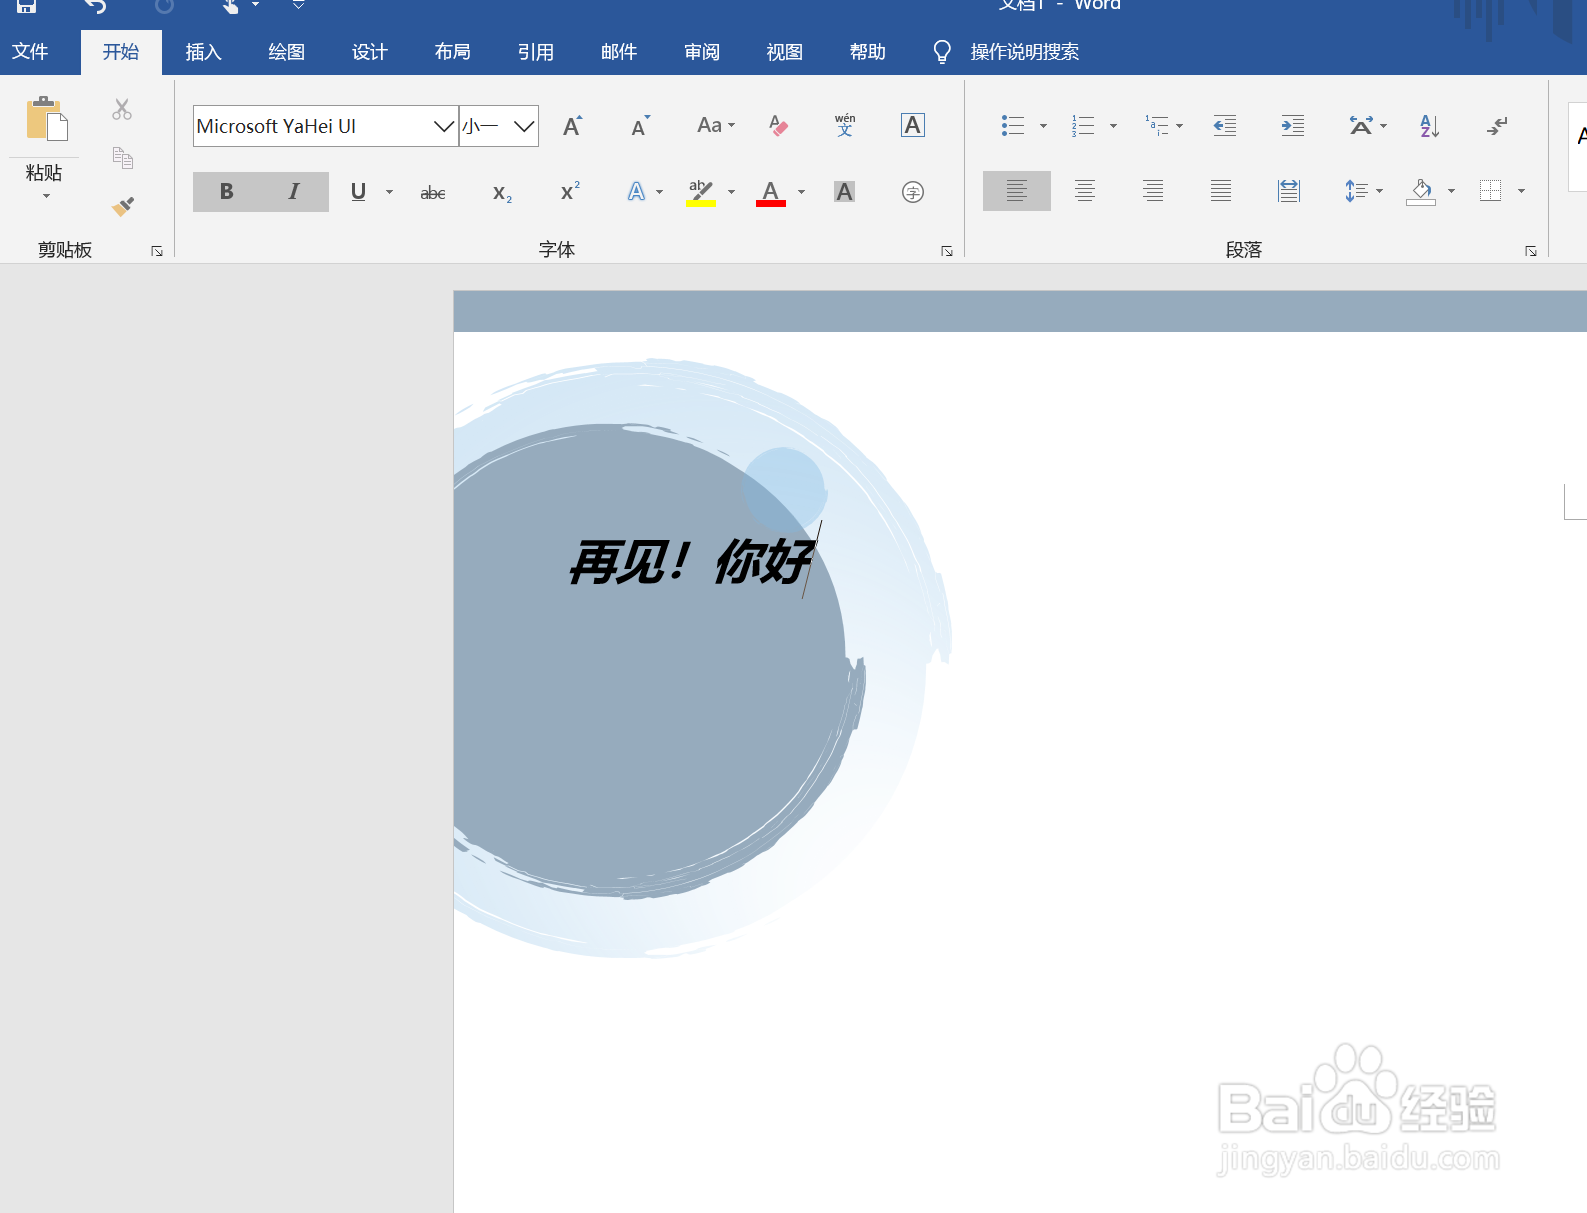The height and width of the screenshot is (1213, 1587).
Task: Switch to the 审阅 tab
Action: [701, 52]
